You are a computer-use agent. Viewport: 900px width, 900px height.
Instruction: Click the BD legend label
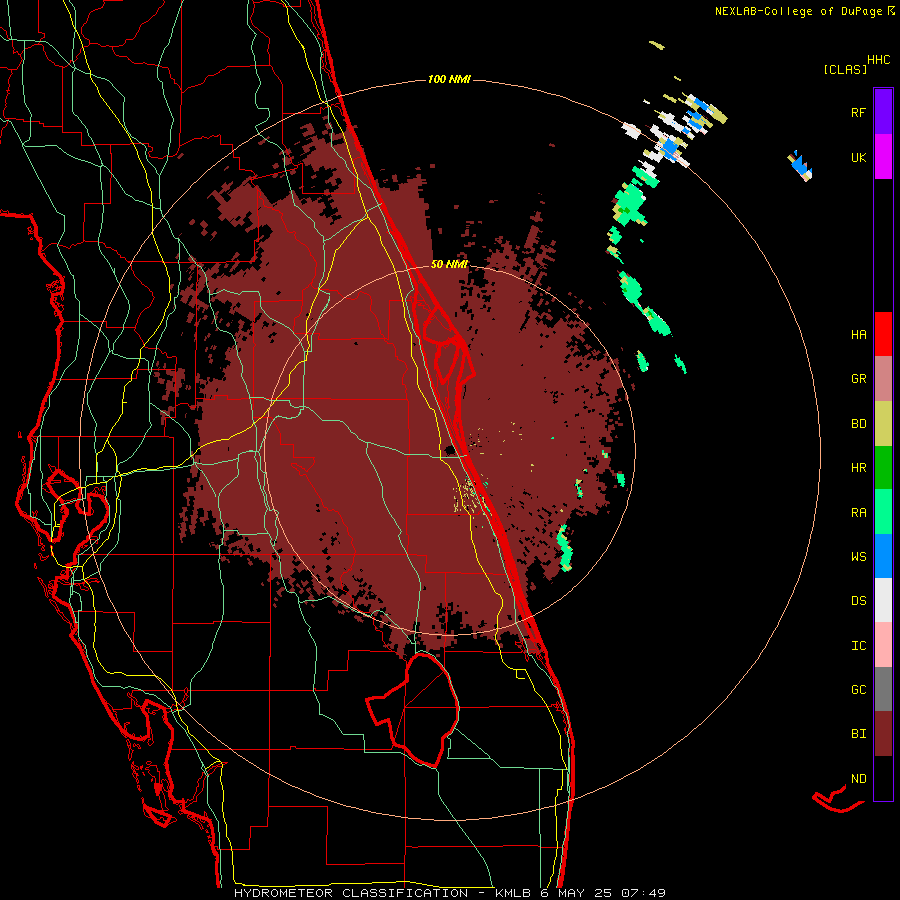tap(858, 424)
